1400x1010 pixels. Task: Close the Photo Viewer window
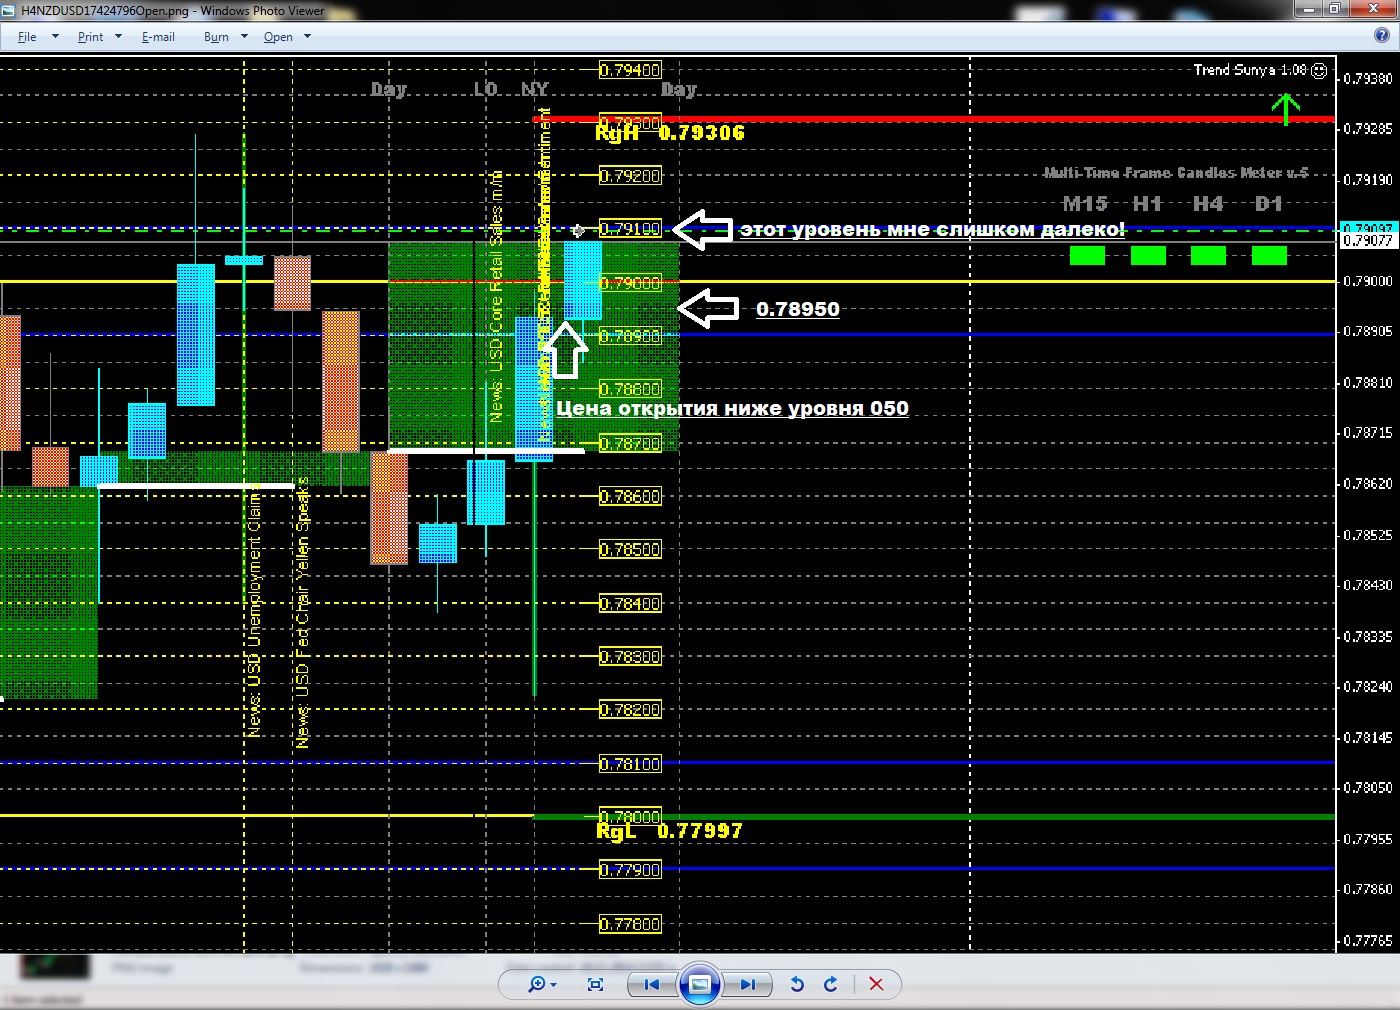click(x=1372, y=9)
